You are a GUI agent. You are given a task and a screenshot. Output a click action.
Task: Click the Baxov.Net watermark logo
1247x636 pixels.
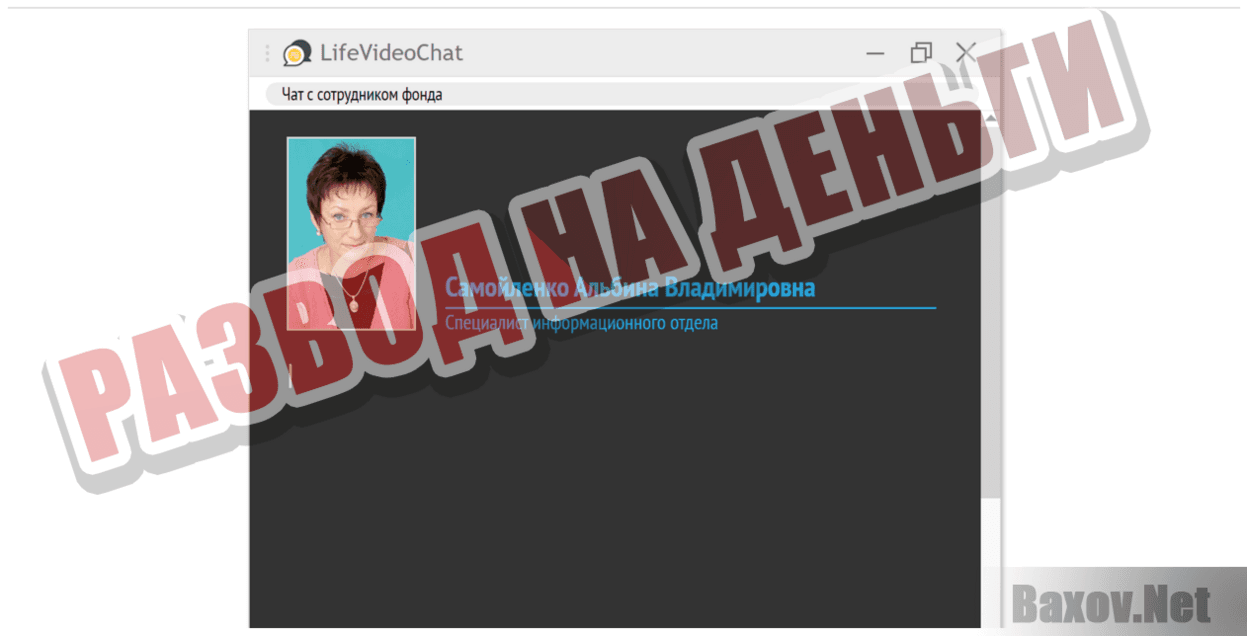point(1111,603)
